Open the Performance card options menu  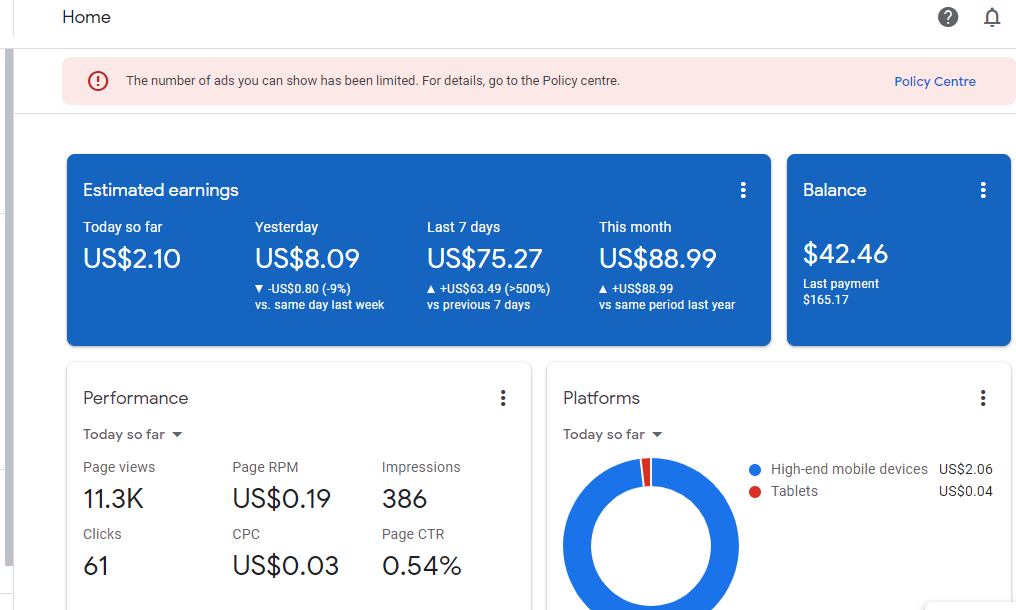pyautogui.click(x=503, y=397)
